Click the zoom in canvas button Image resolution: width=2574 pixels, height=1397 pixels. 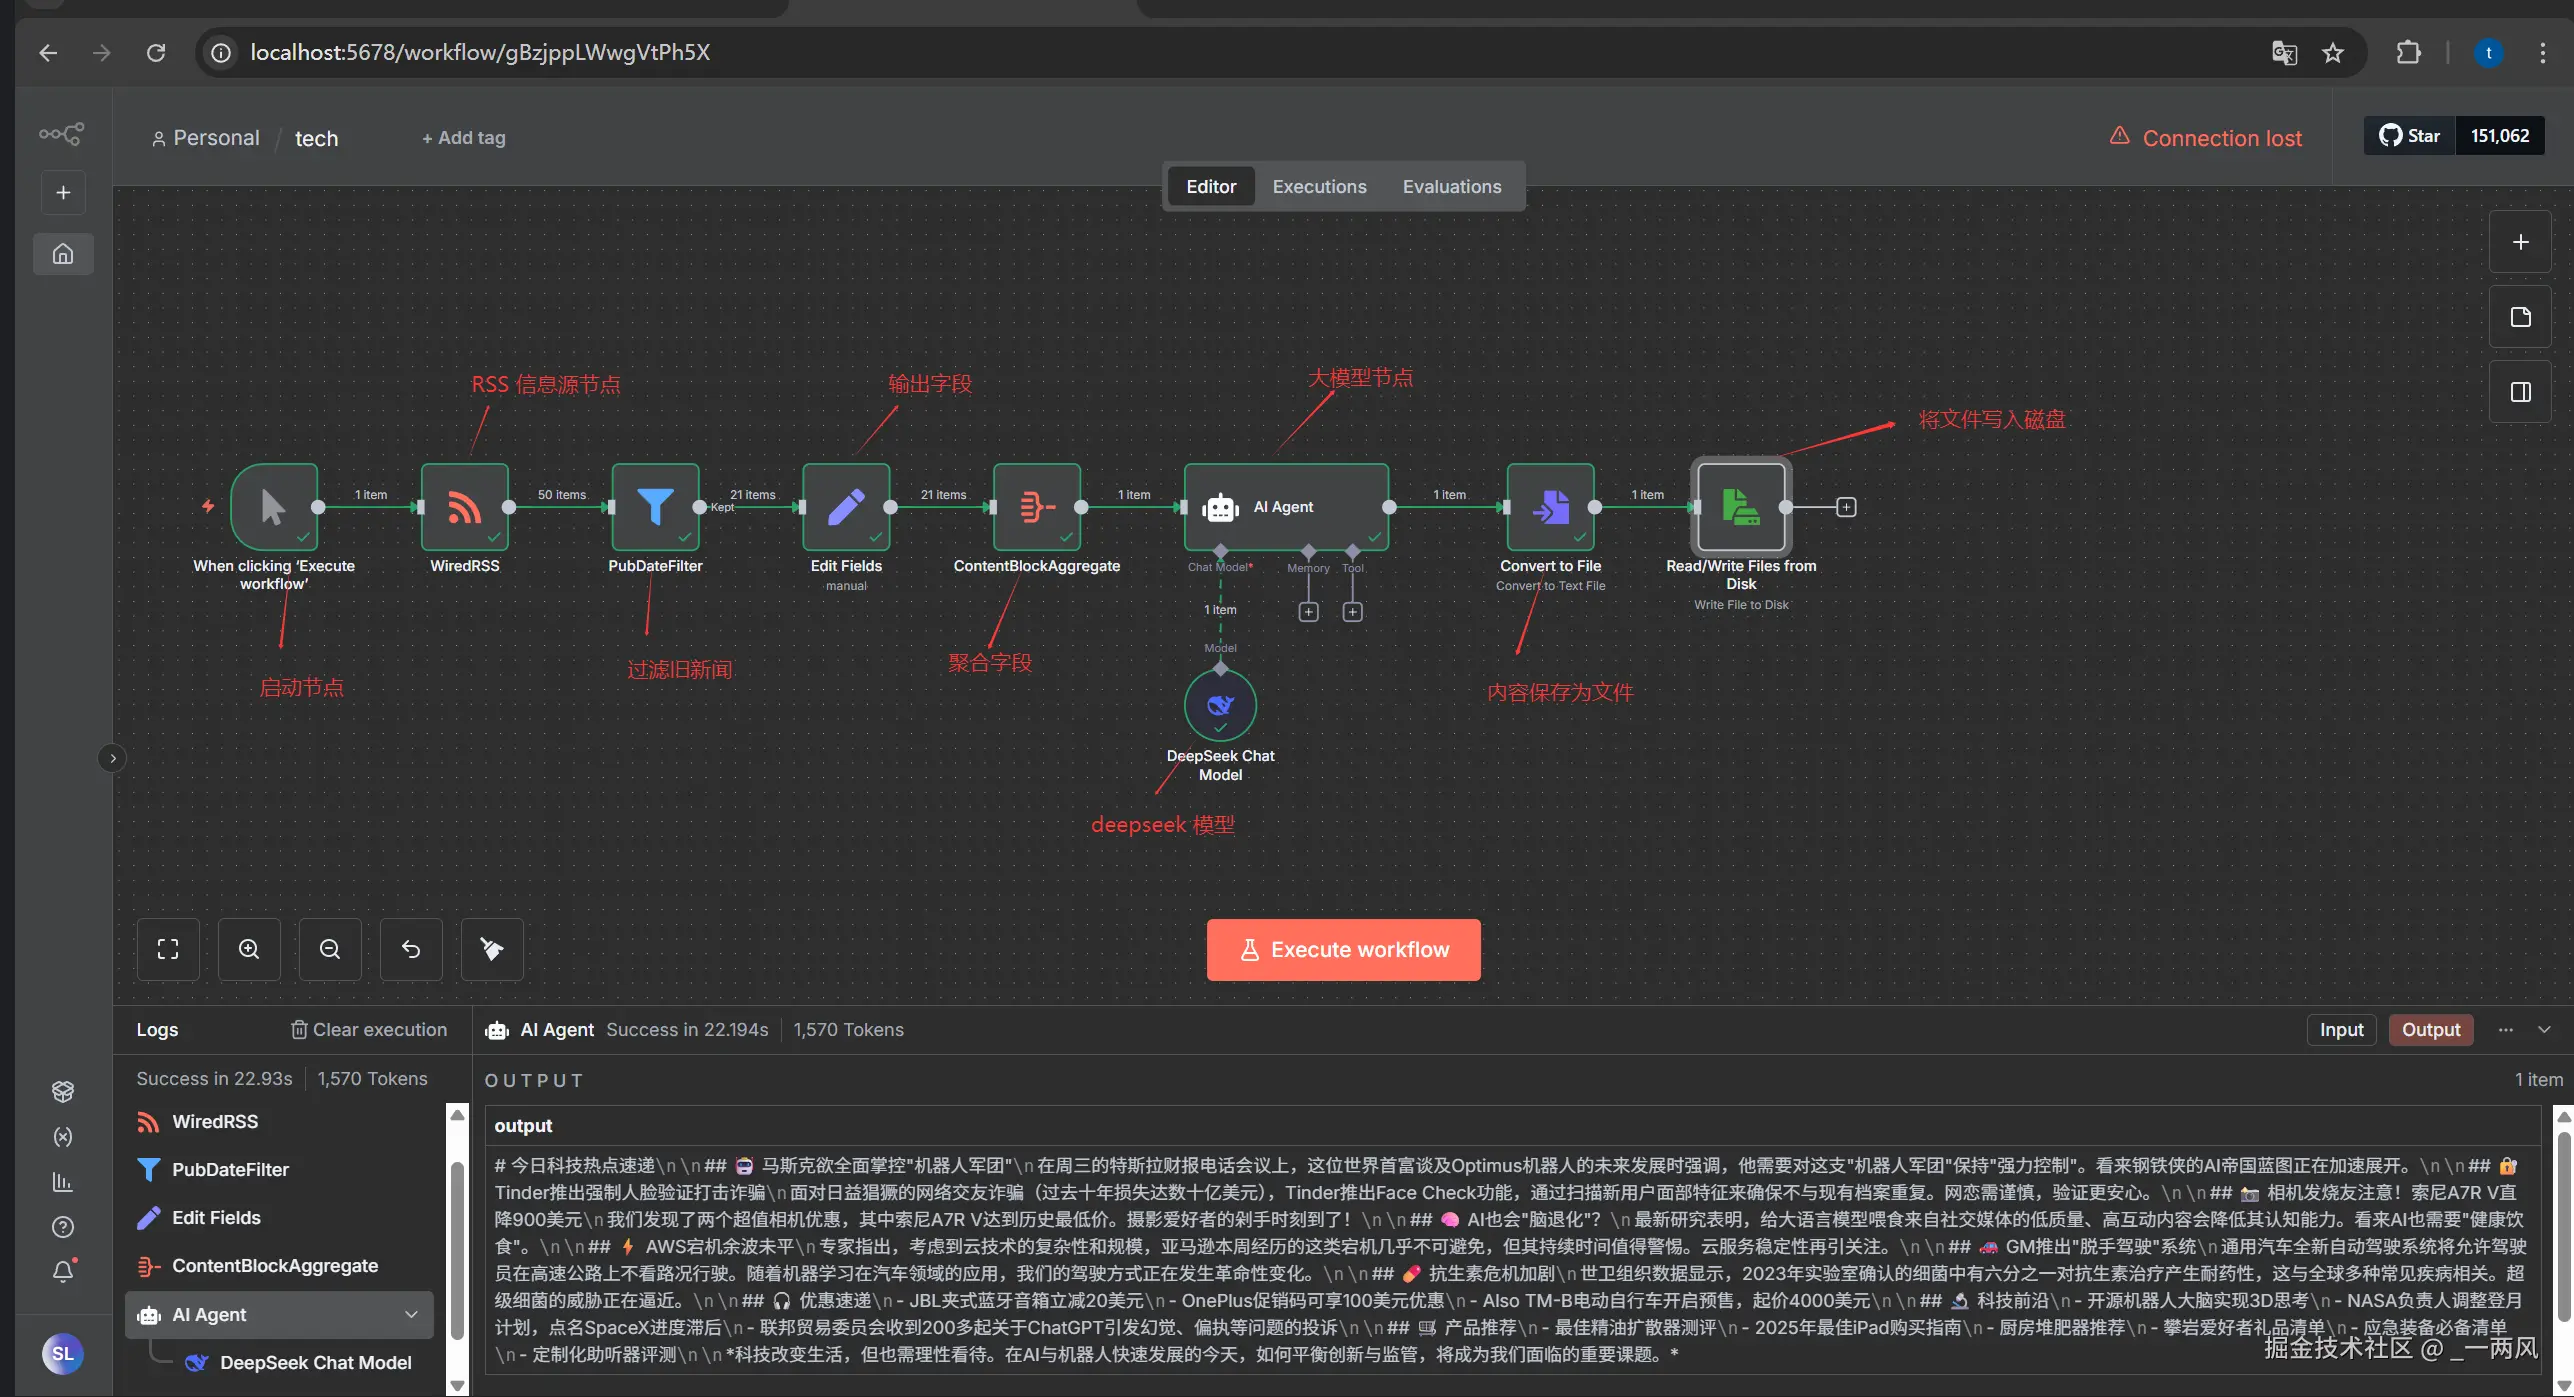click(x=249, y=949)
